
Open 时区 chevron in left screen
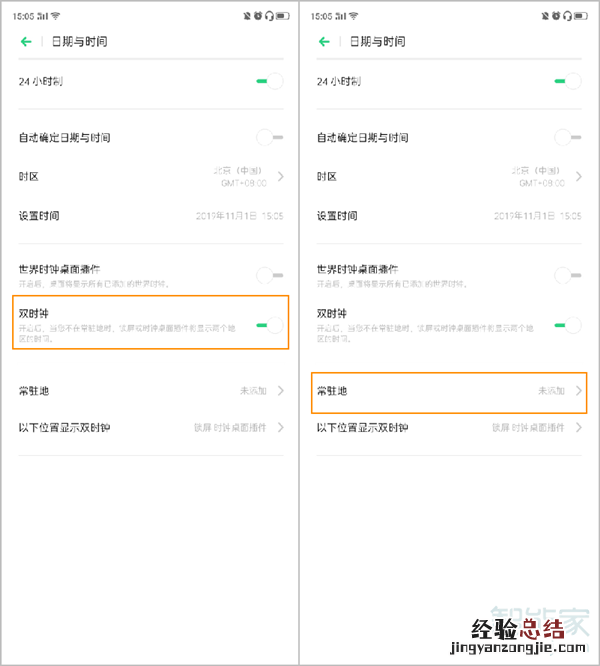tap(280, 176)
